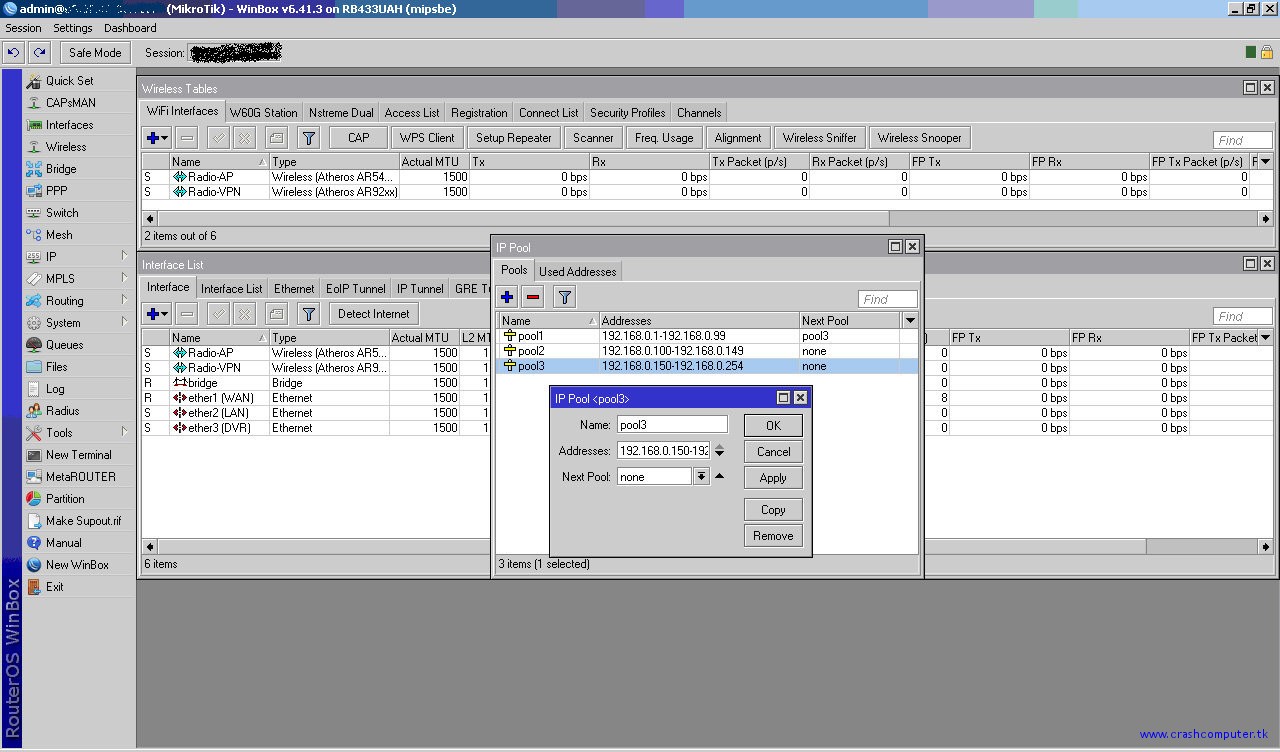This screenshot has height=752, width=1280.
Task: Open Files in sidebar
Action: point(79,366)
